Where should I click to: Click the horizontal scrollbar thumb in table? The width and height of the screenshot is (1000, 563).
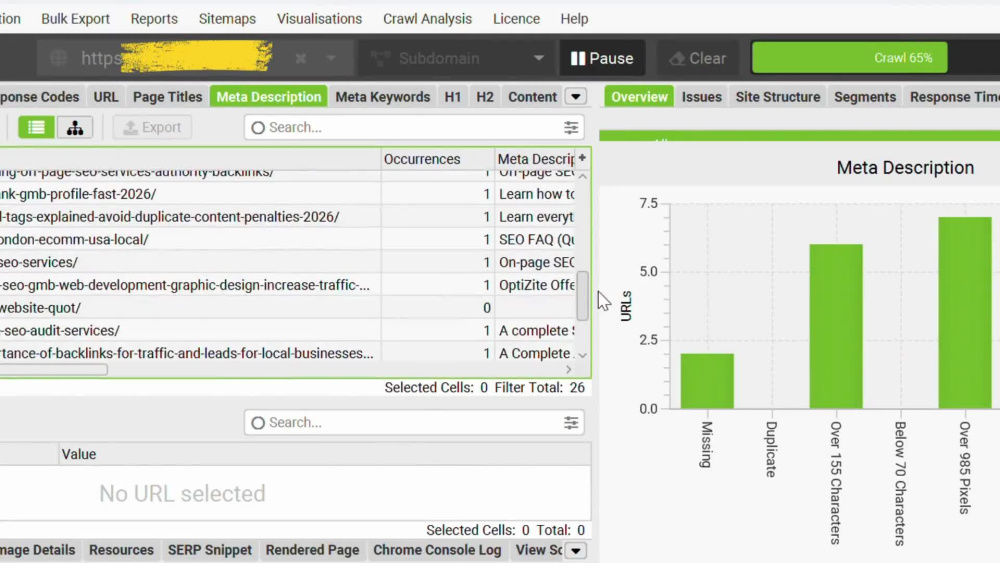click(x=54, y=370)
